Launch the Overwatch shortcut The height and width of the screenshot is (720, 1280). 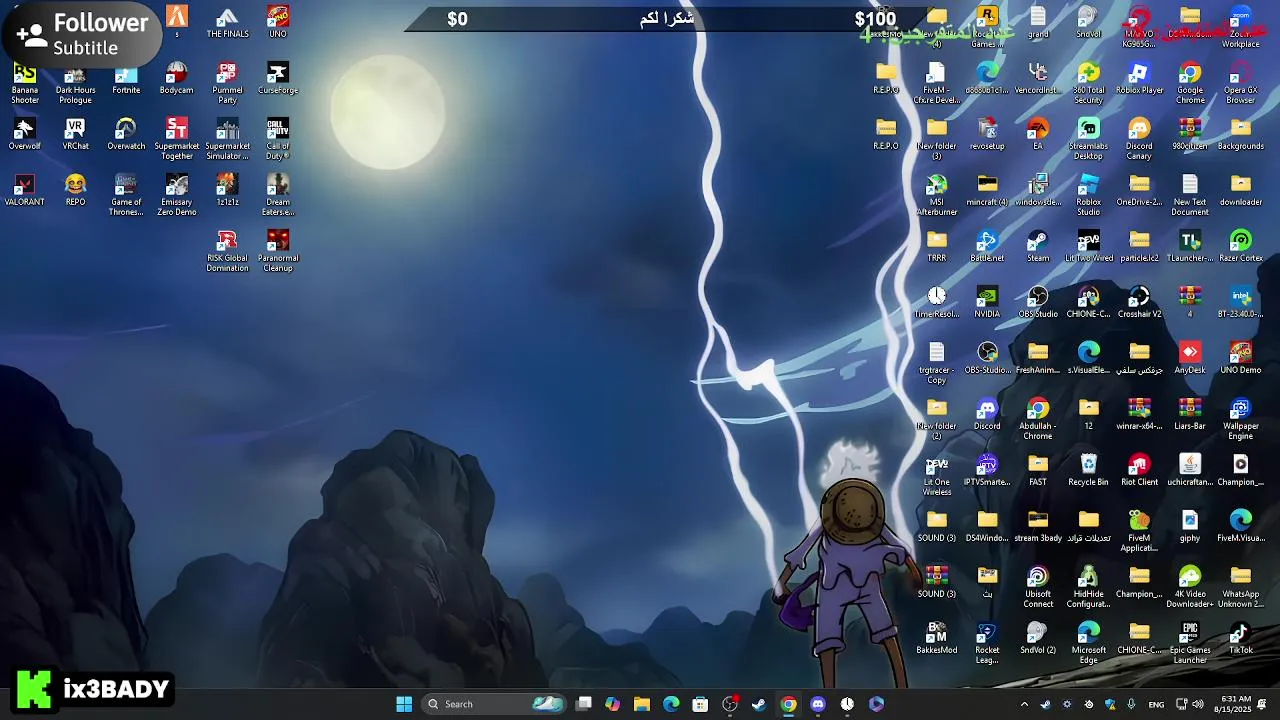(126, 135)
